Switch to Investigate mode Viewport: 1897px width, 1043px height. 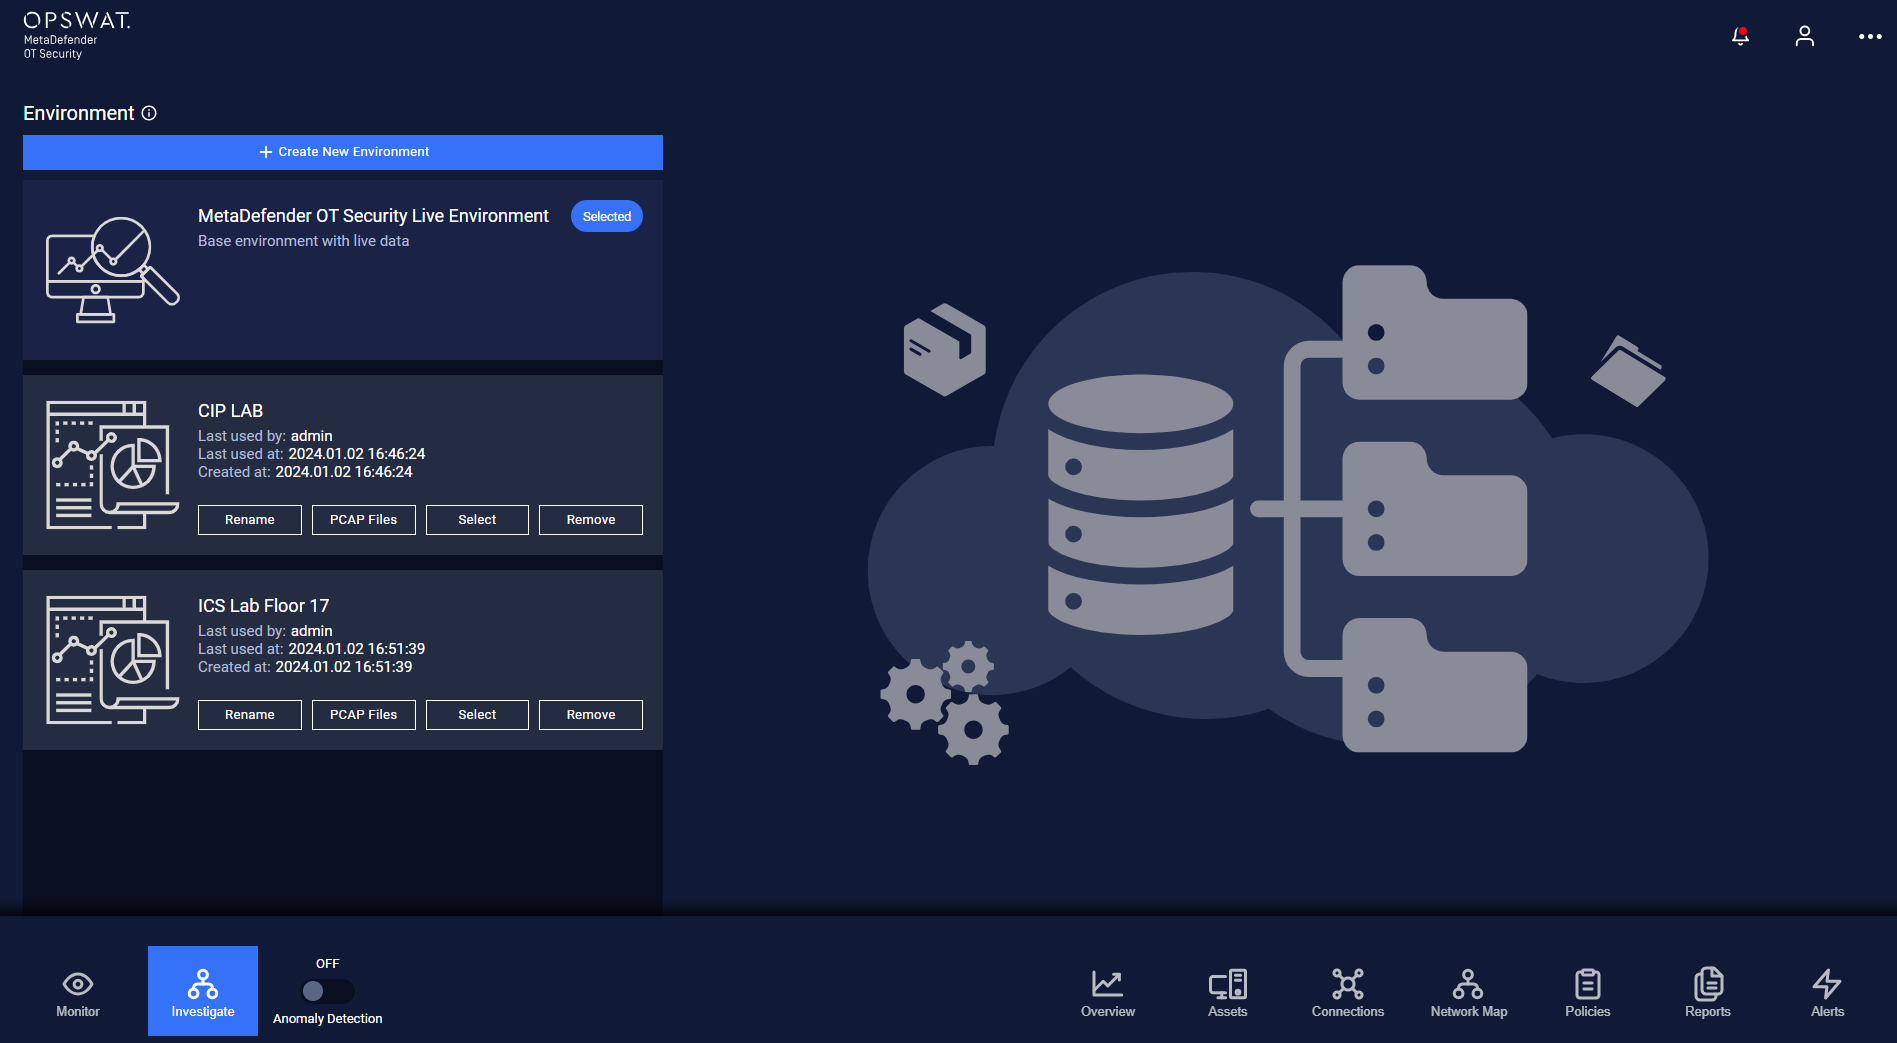click(x=203, y=991)
